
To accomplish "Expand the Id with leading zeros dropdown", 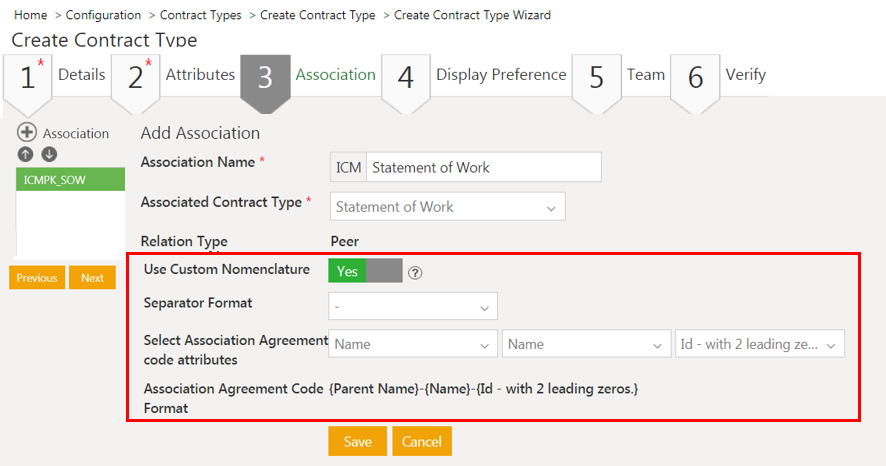I will 760,344.
